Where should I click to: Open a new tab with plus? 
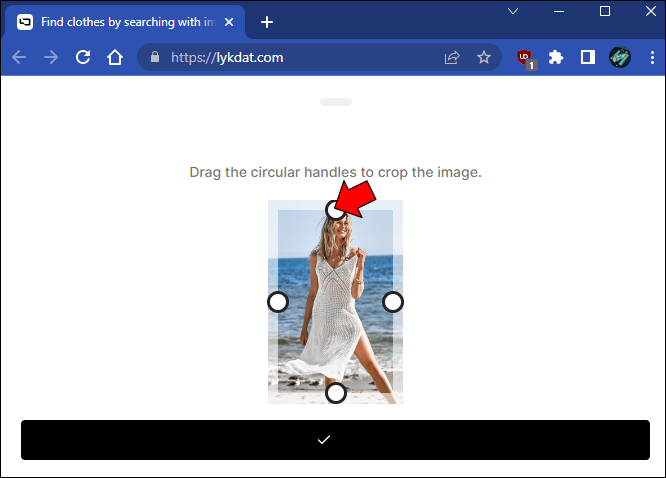(x=267, y=22)
